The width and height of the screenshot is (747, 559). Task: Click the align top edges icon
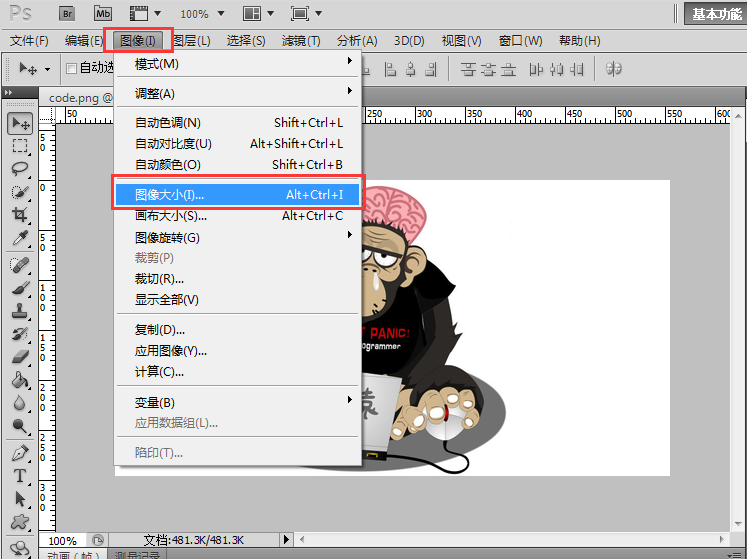[x=468, y=70]
